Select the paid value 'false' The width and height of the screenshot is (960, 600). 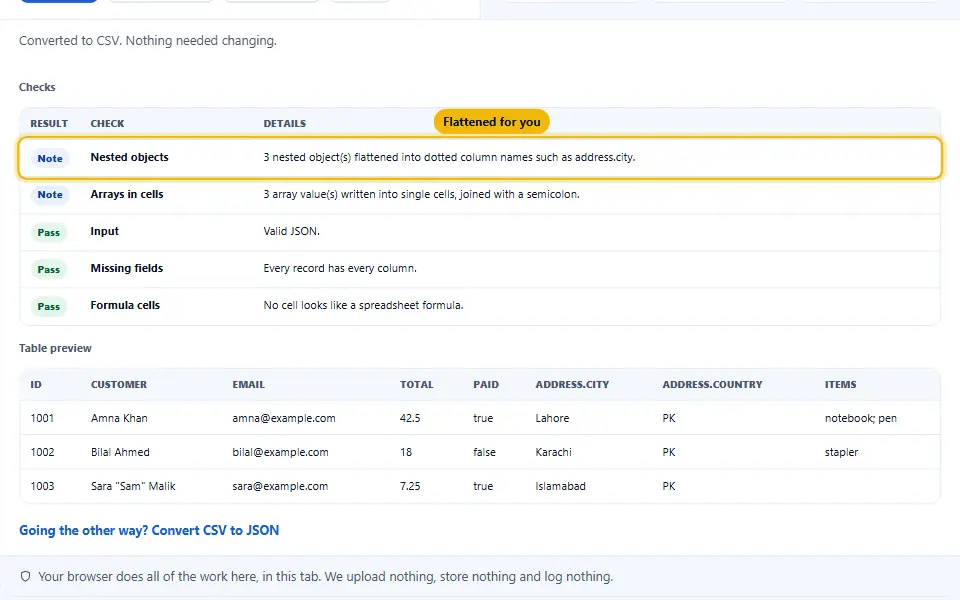pyautogui.click(x=484, y=452)
